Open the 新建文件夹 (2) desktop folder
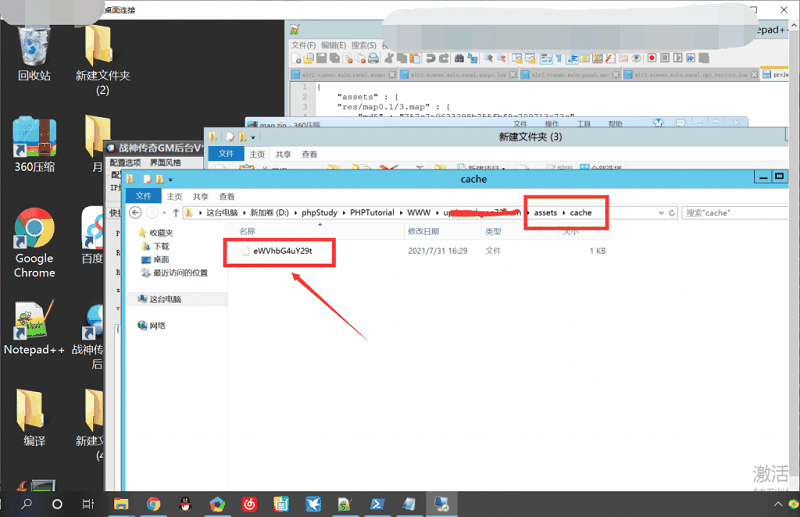 [102, 60]
